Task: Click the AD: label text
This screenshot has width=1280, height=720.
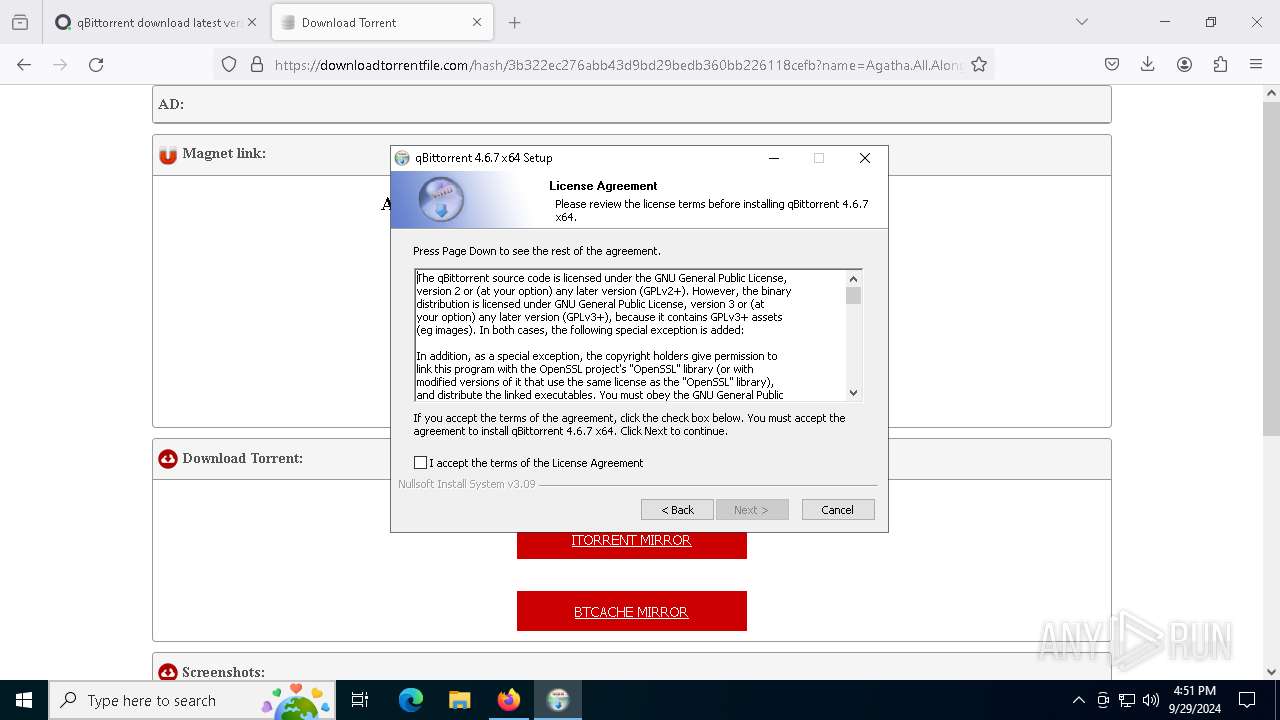Action: point(171,104)
